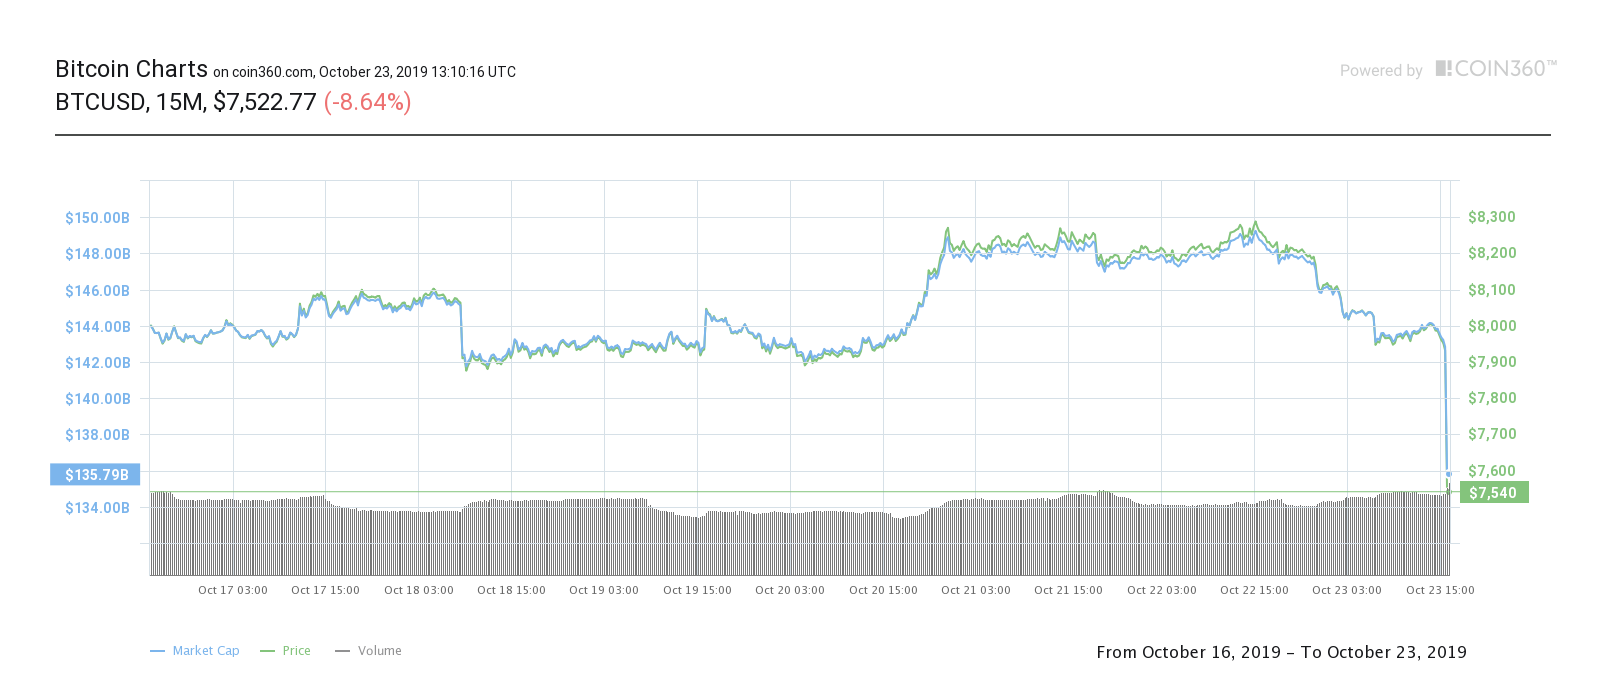Click the red -8.64% change value
This screenshot has height=700, width=1600.
[x=367, y=102]
